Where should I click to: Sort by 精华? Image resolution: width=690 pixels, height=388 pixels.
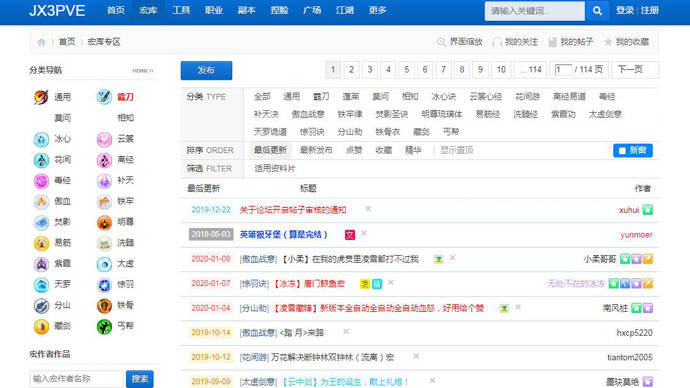(413, 150)
